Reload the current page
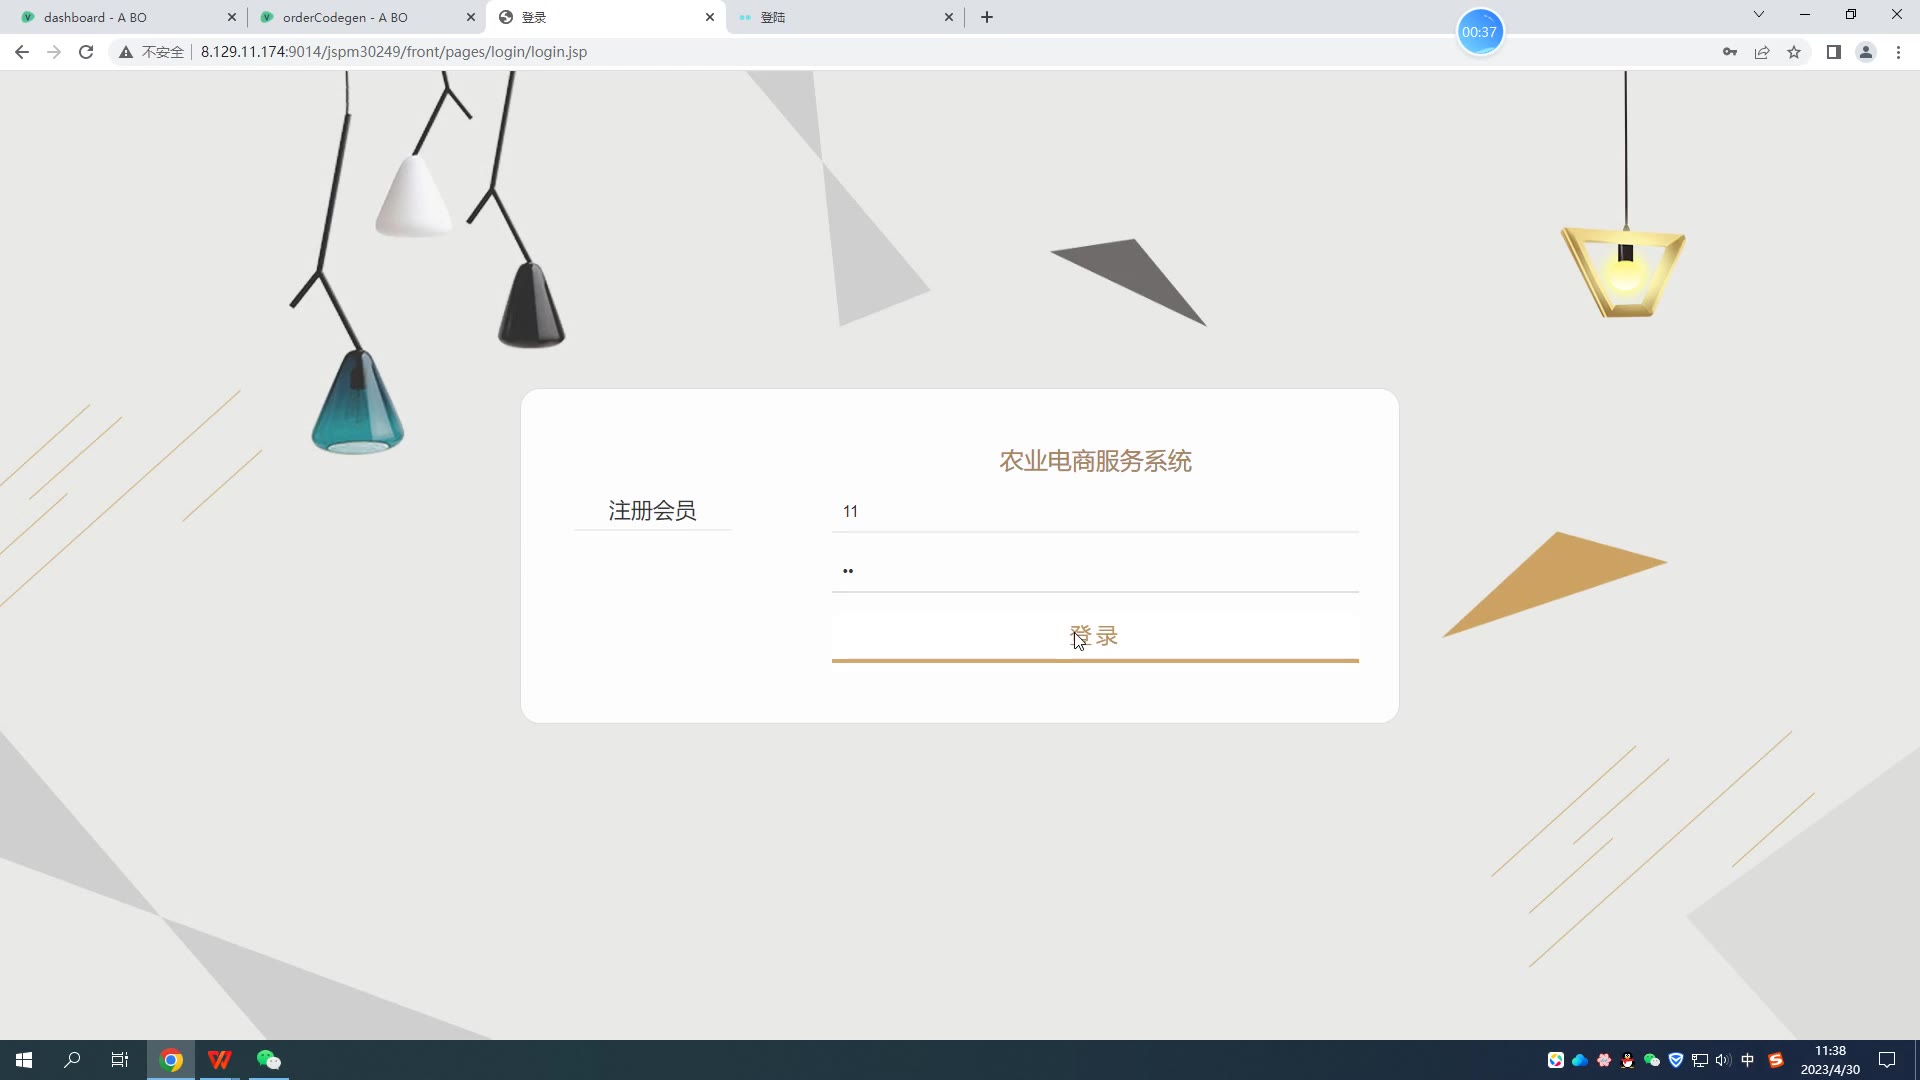The height and width of the screenshot is (1080, 1920). pyautogui.click(x=86, y=52)
